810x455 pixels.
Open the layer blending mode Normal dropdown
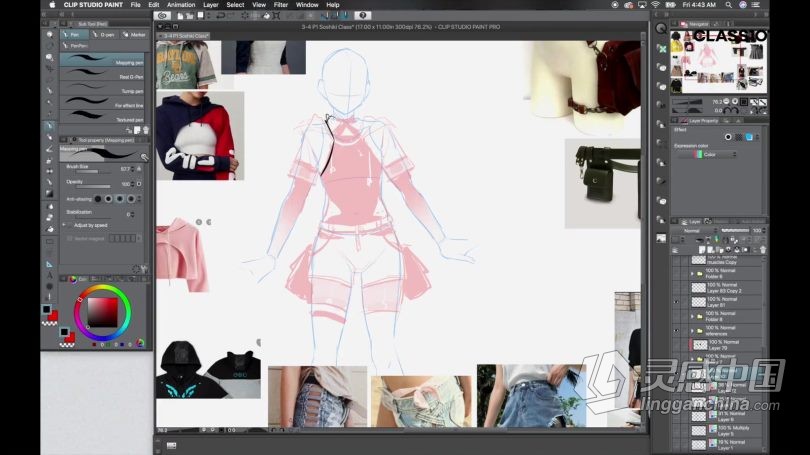[695, 230]
